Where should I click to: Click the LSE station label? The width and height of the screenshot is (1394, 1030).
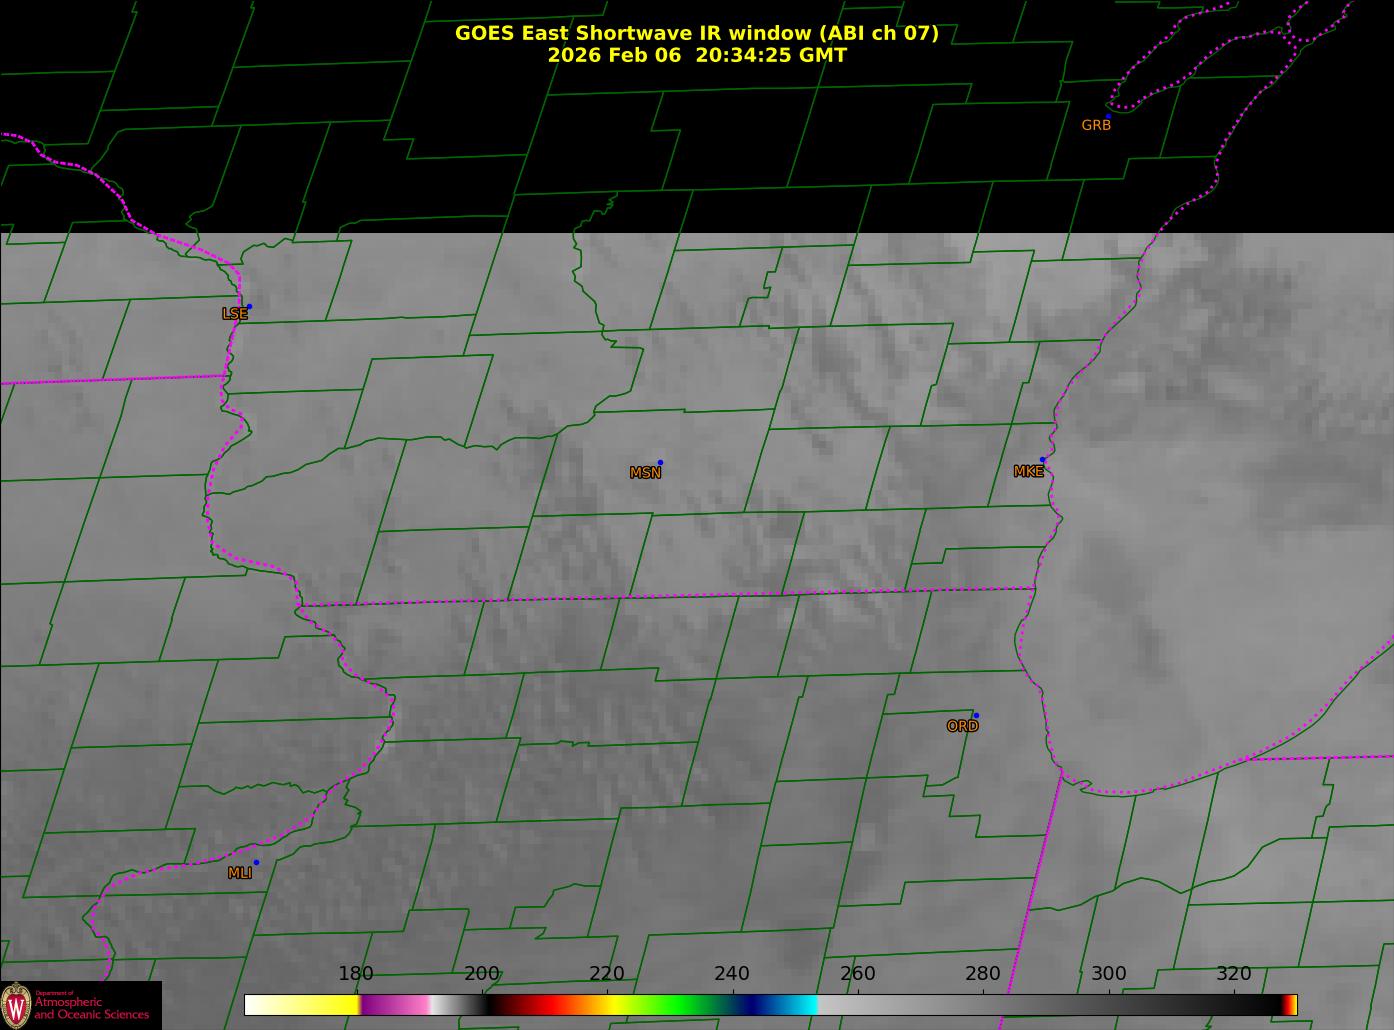click(x=234, y=314)
